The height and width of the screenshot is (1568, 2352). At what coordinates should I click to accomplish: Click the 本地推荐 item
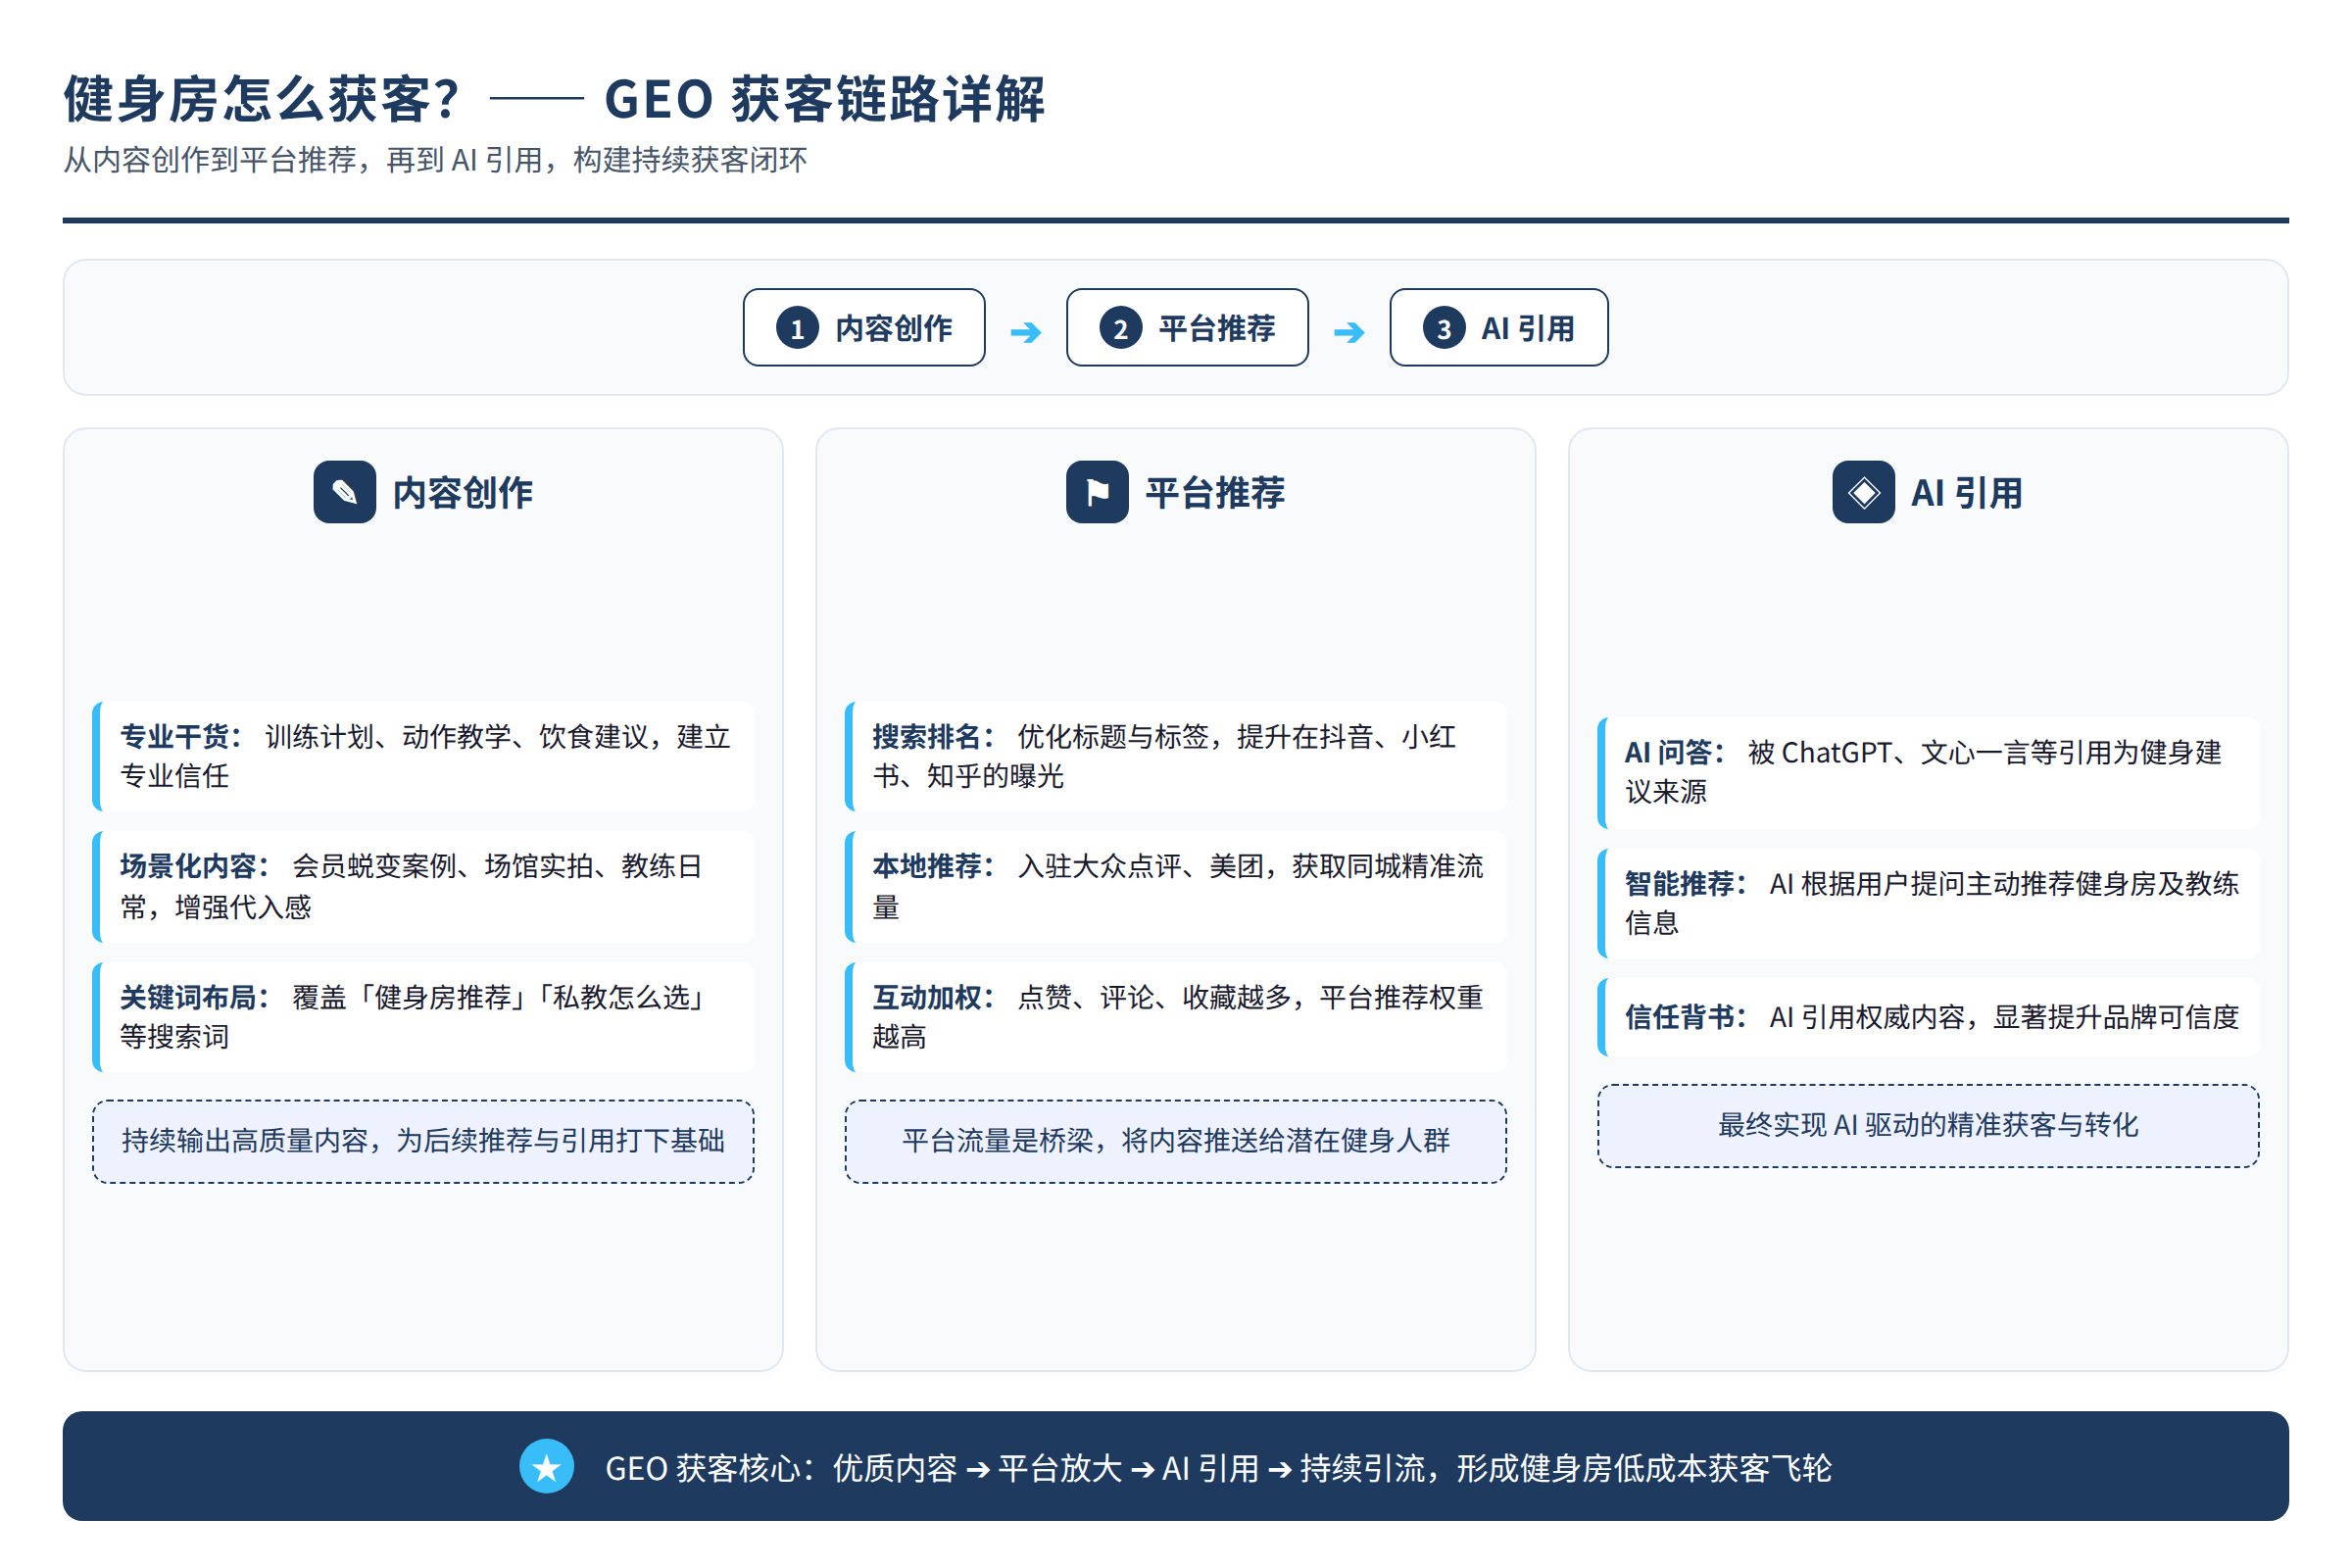[x=1175, y=886]
